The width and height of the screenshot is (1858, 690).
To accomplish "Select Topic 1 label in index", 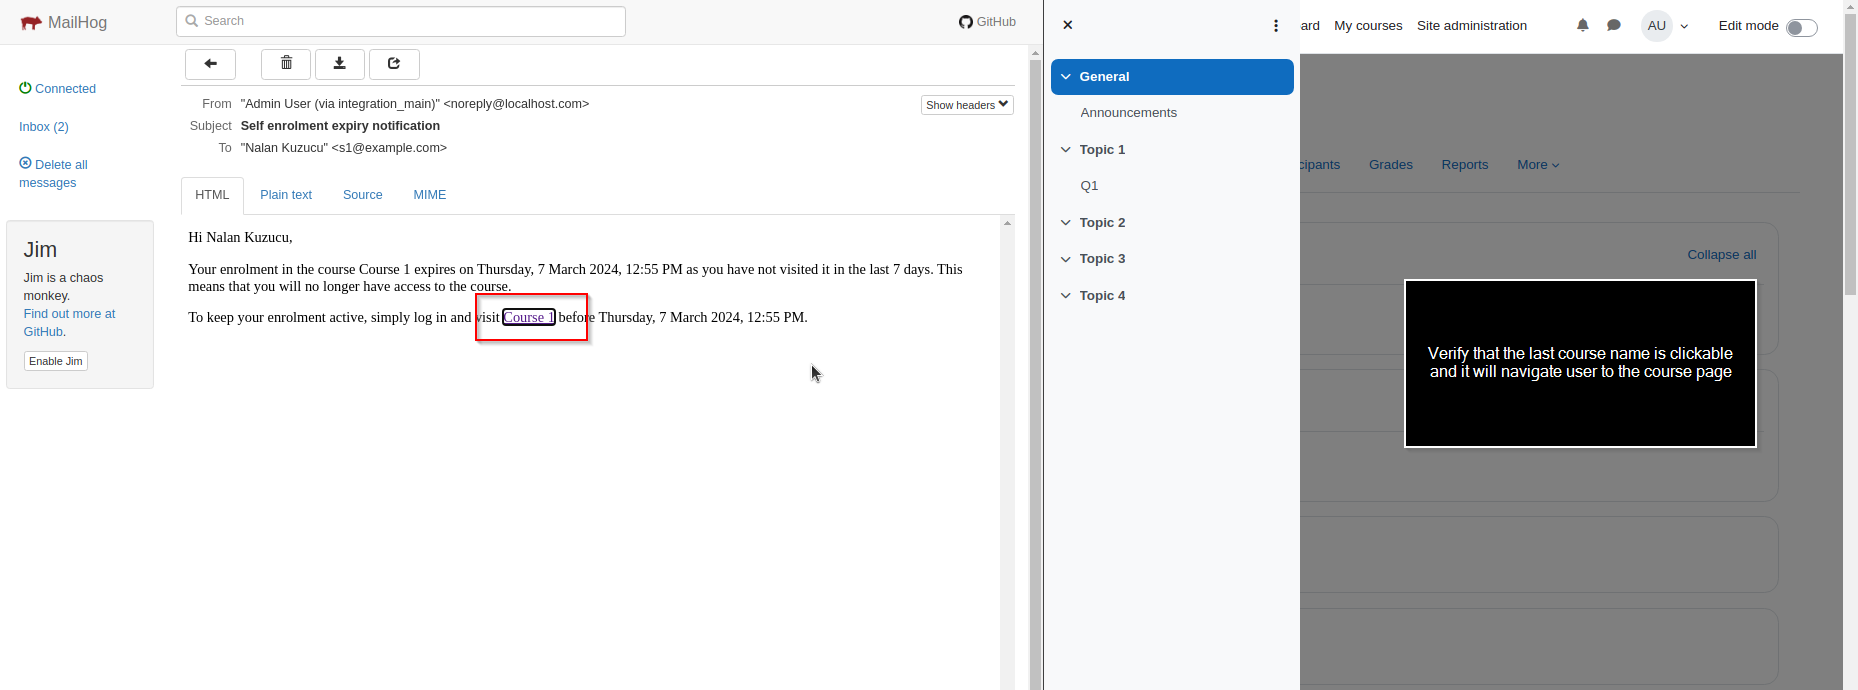I will [x=1102, y=150].
